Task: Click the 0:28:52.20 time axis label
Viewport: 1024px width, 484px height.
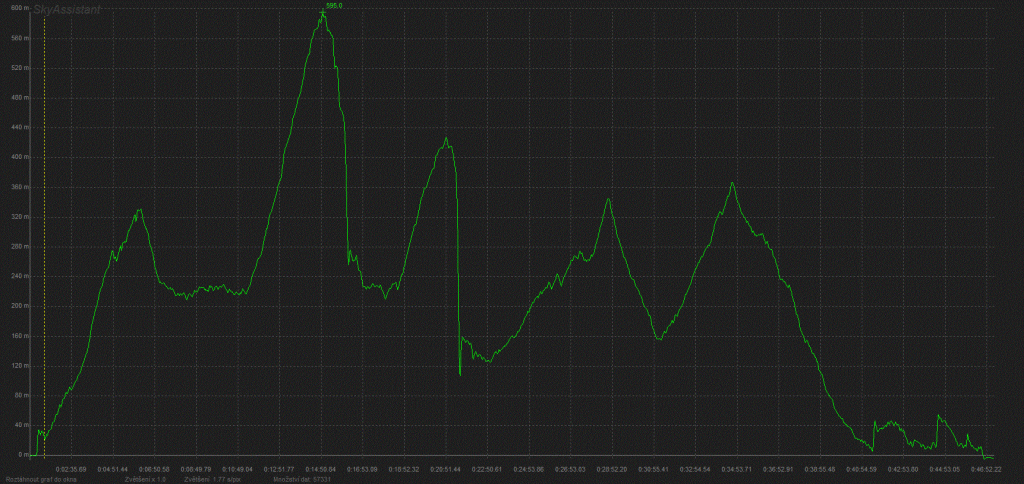Action: (611, 468)
